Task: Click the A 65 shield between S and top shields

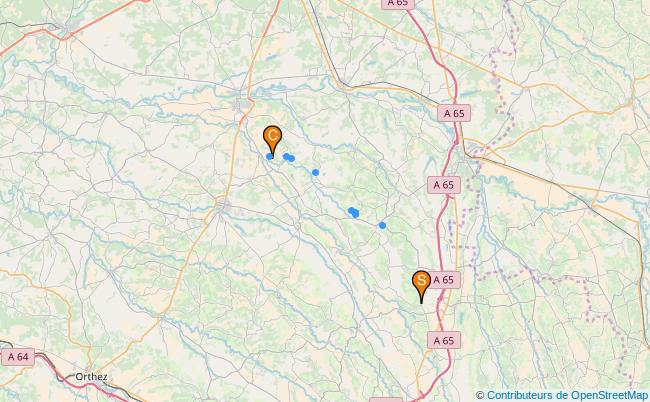Action: [x=444, y=185]
